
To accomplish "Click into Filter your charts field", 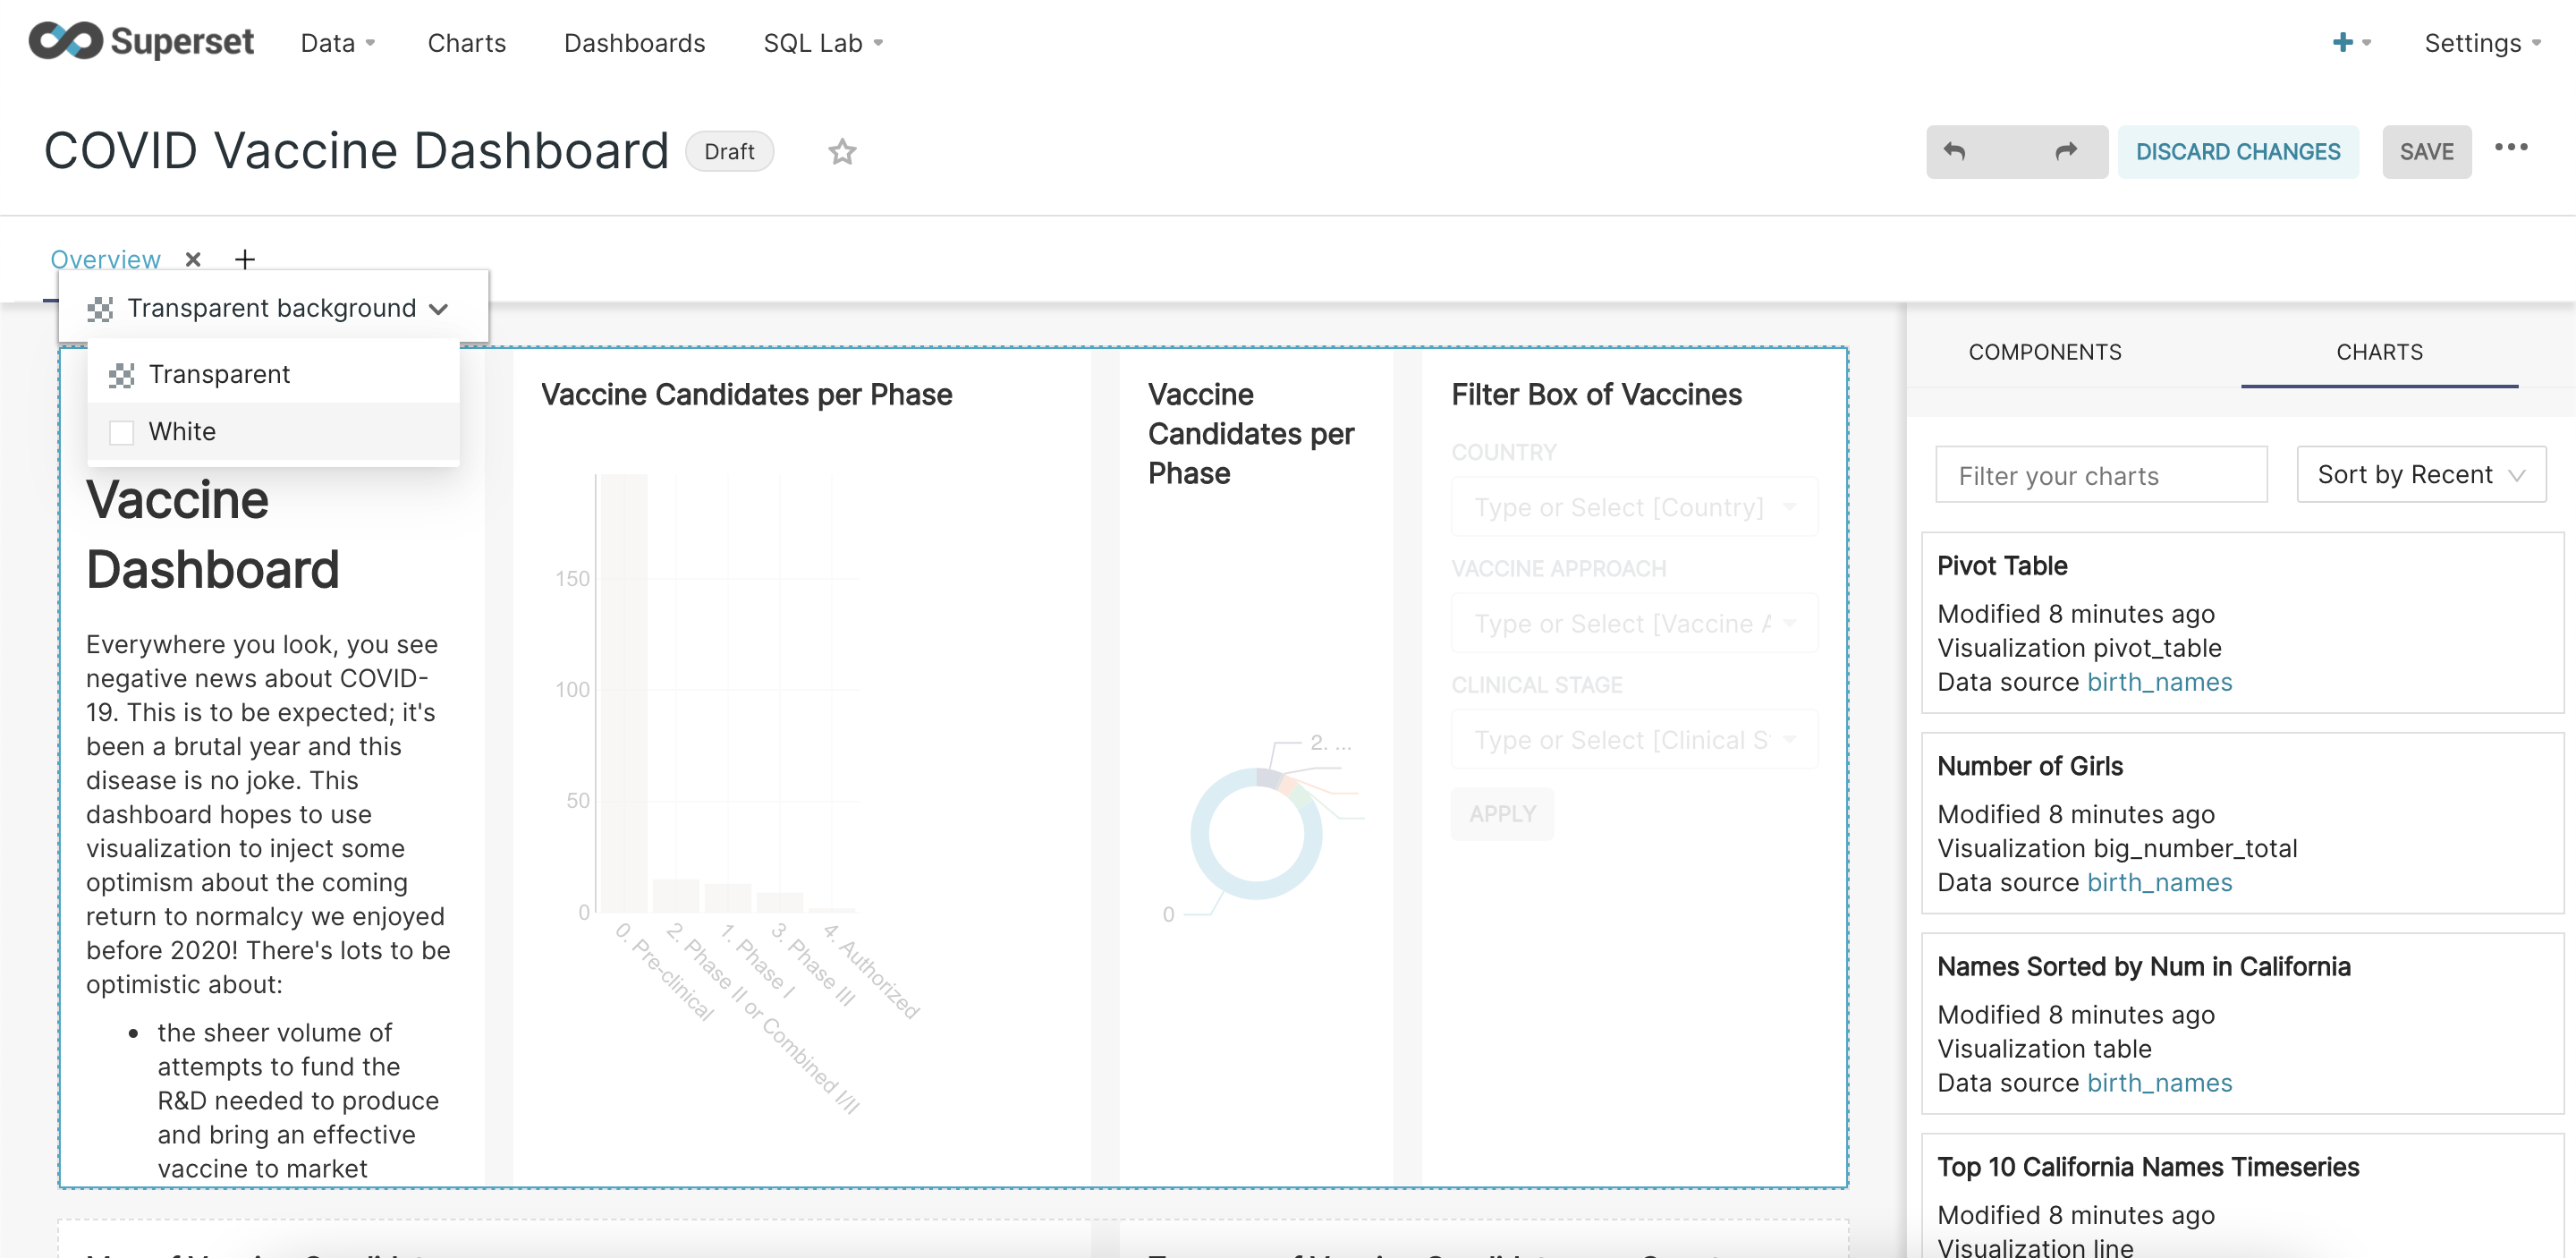I will coord(2100,475).
